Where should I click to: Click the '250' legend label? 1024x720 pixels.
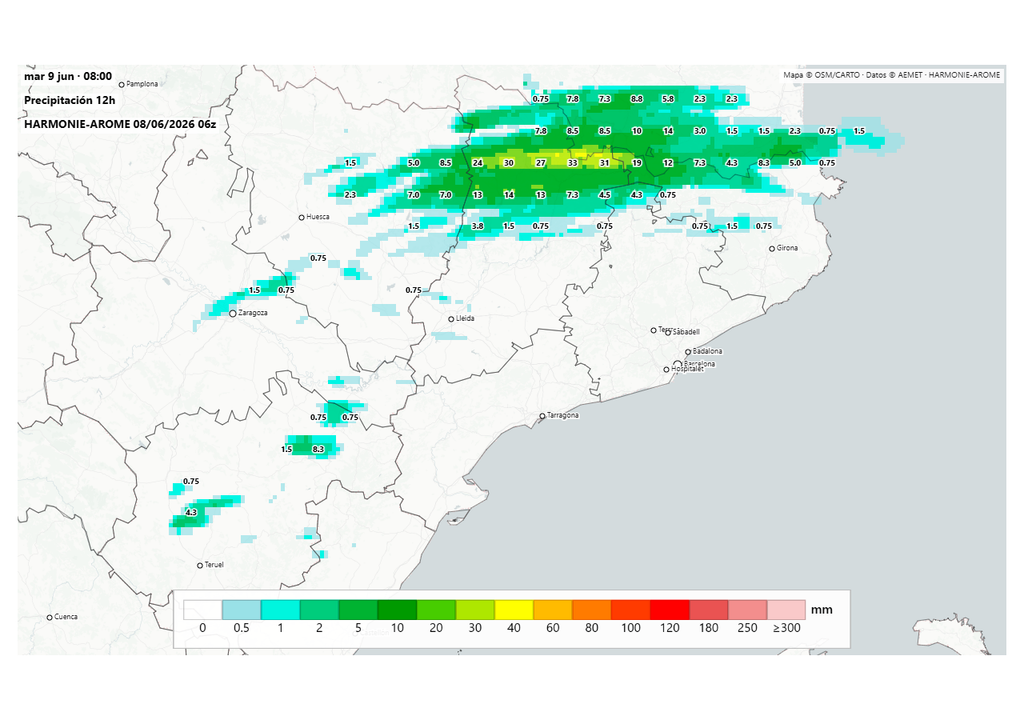coord(747,629)
